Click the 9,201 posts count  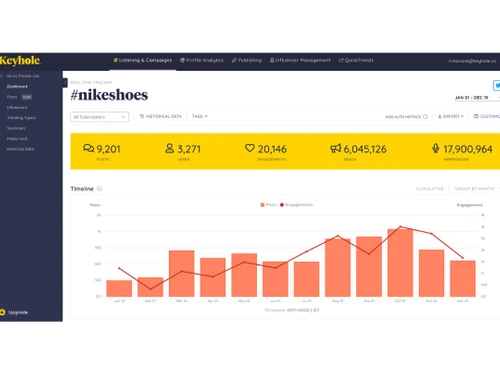108,149
